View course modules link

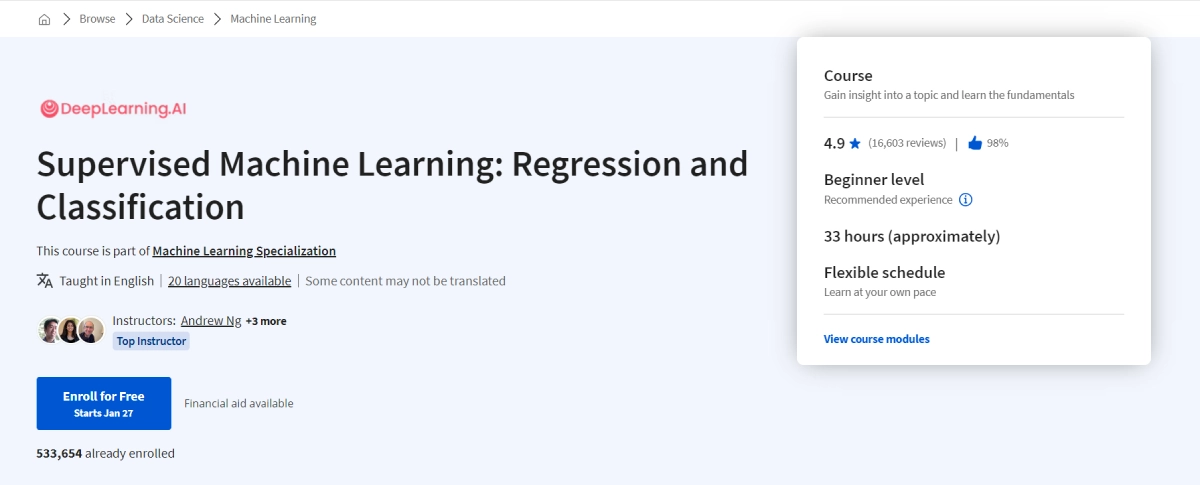876,339
